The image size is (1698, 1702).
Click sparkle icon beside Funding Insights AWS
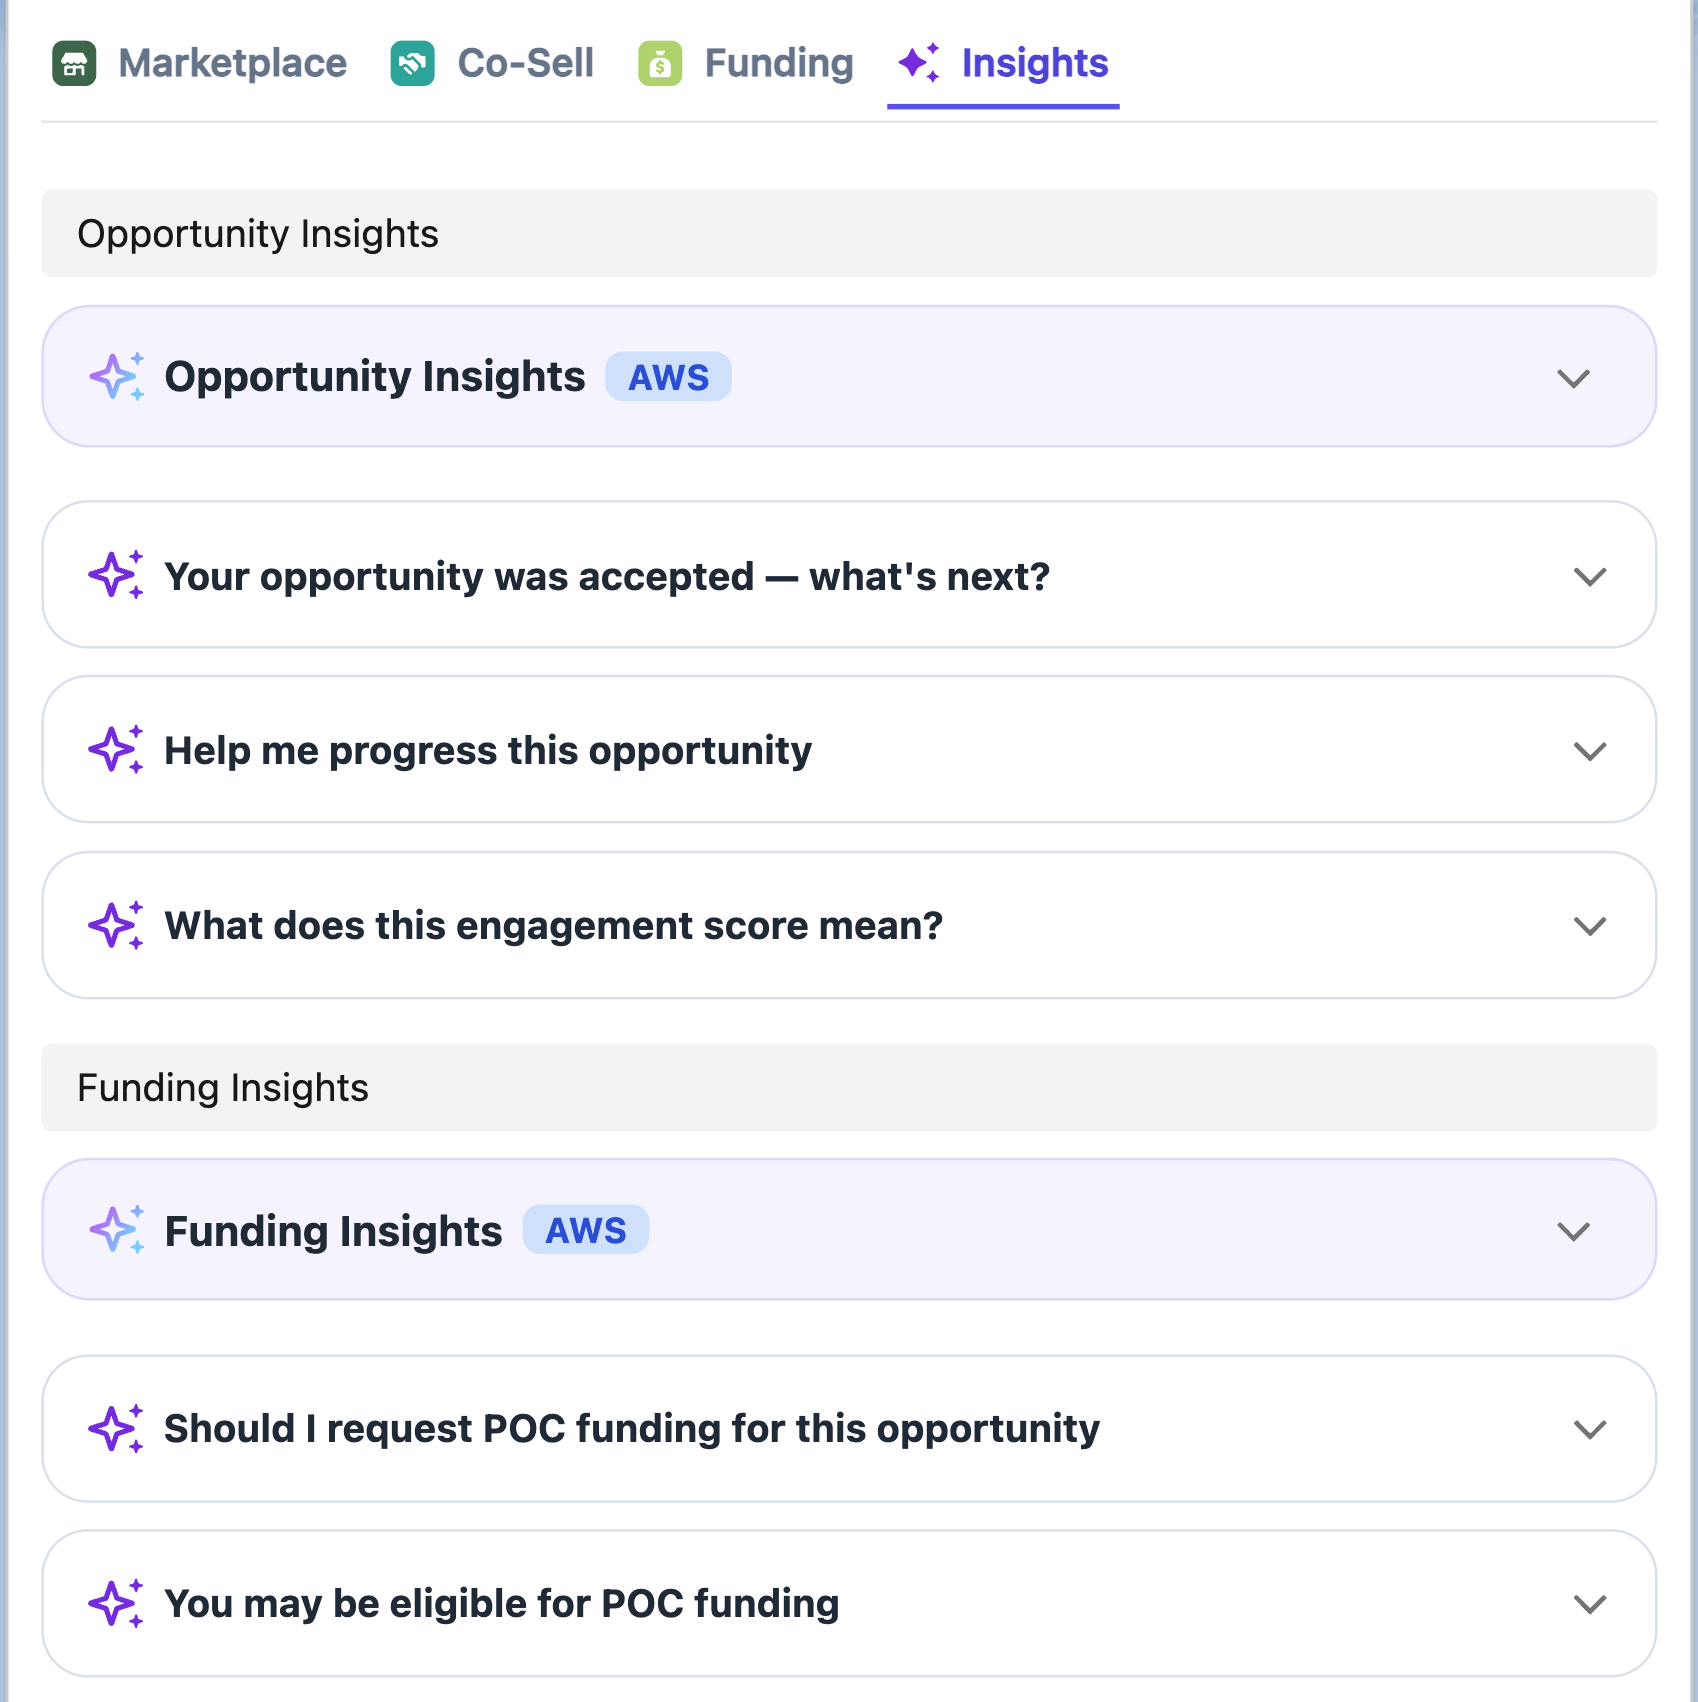pos(116,1230)
